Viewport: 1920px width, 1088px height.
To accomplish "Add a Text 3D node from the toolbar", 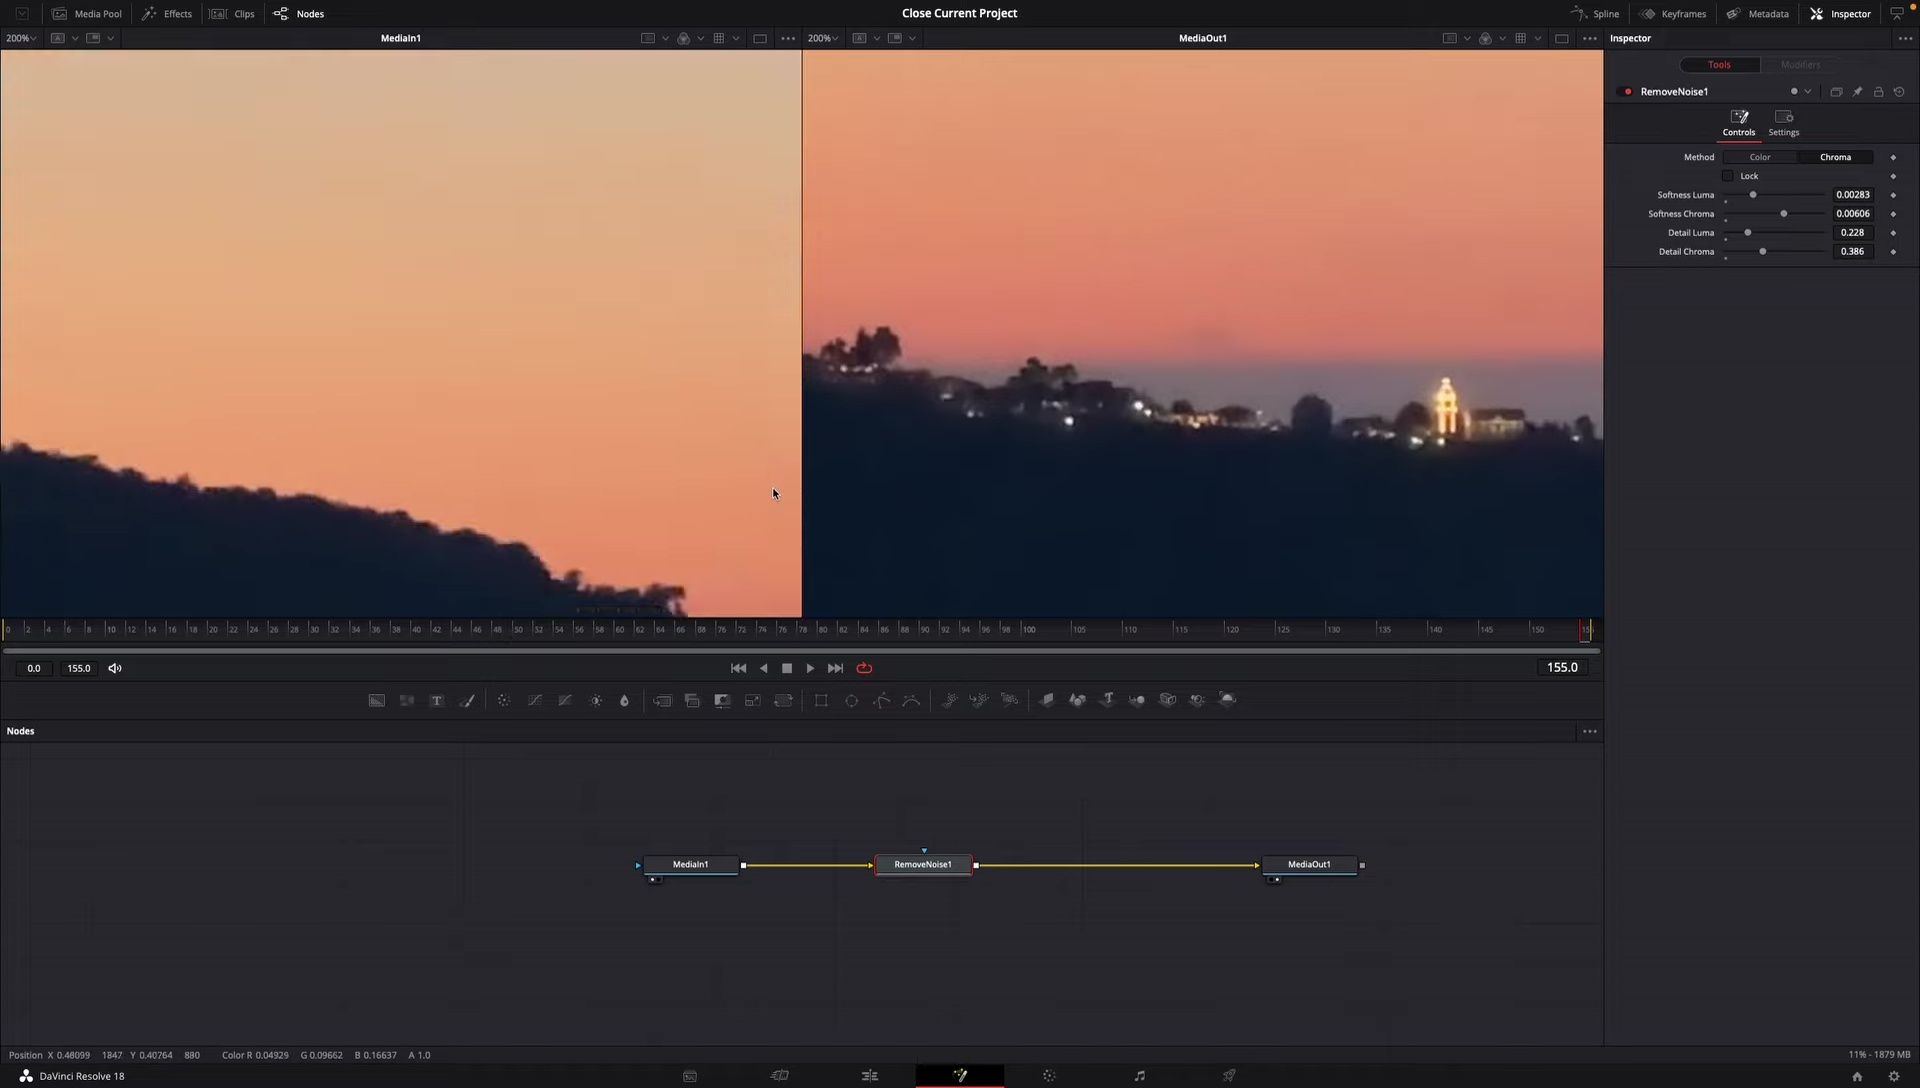I will [1107, 701].
